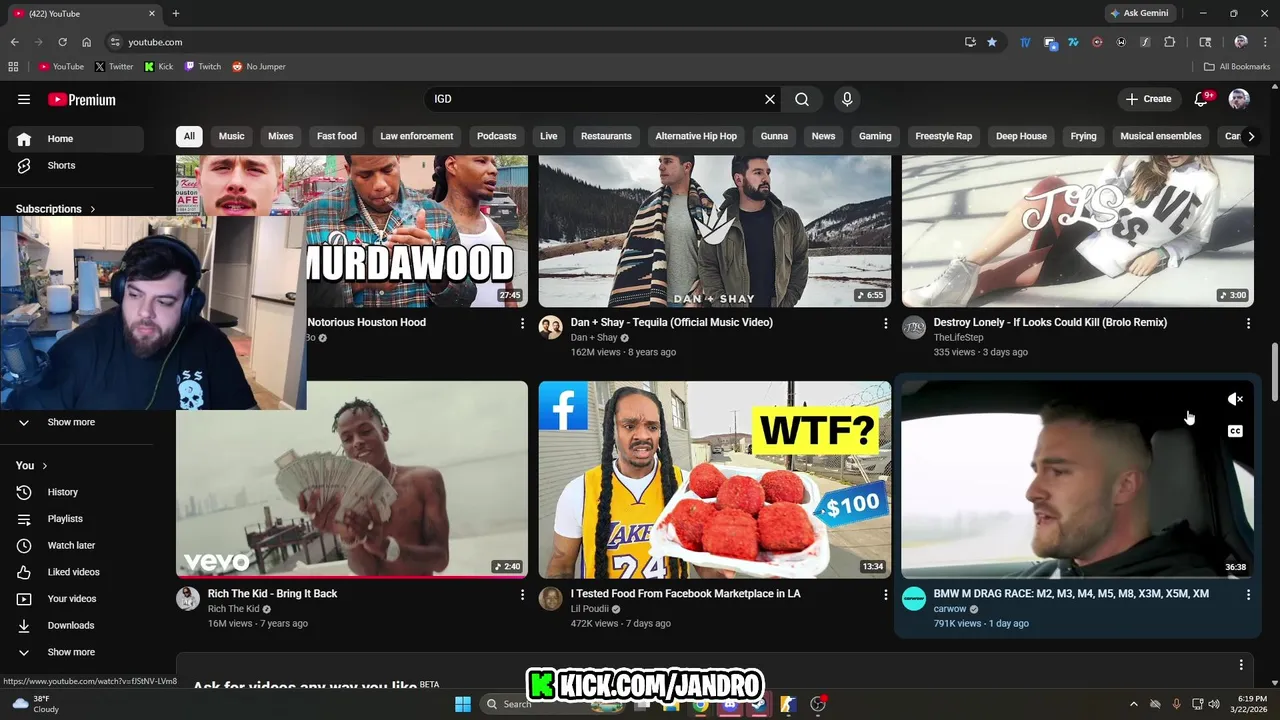
Task: Bookmark this page with the star
Action: point(992,42)
